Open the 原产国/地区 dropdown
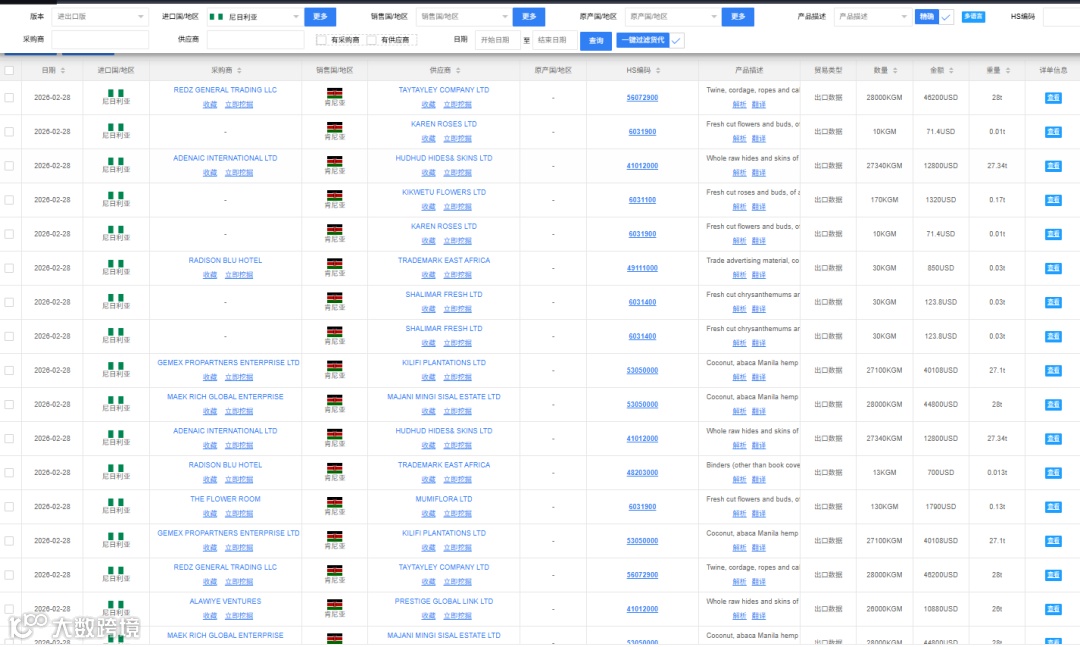Viewport: 1080px width, 647px height. tap(672, 17)
